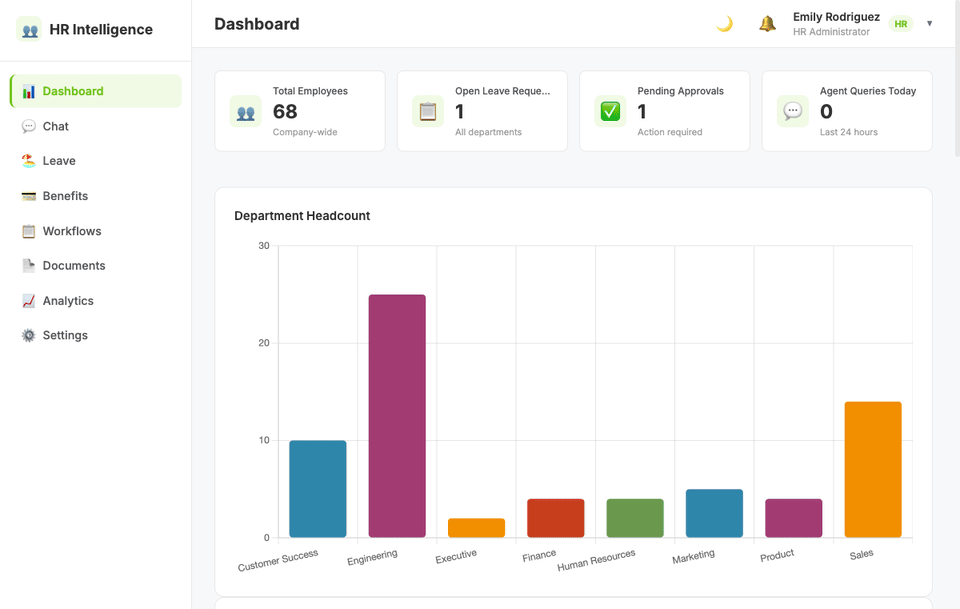
Task: Open the Total Employees card value 68
Action: tap(285, 111)
